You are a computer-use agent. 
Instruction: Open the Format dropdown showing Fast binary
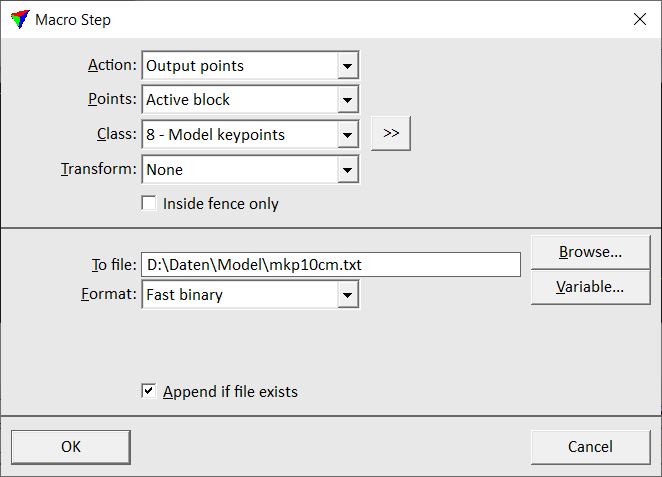click(250, 295)
